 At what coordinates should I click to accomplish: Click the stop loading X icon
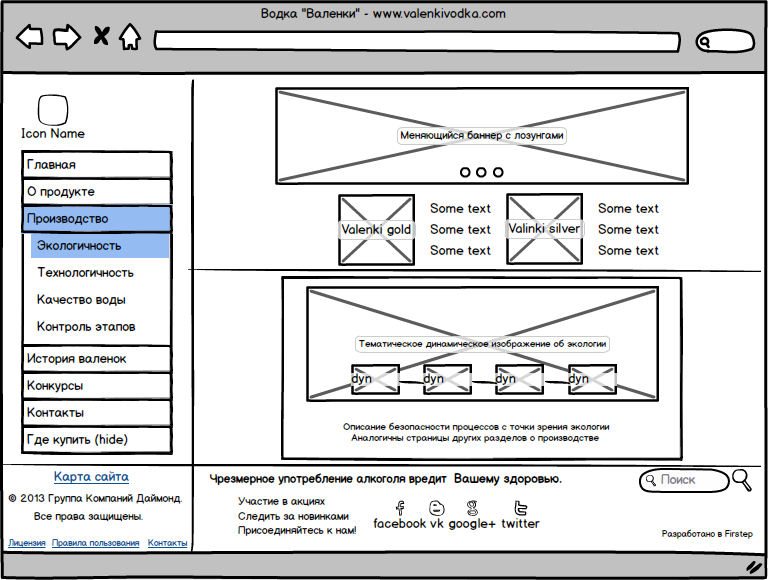[x=101, y=36]
